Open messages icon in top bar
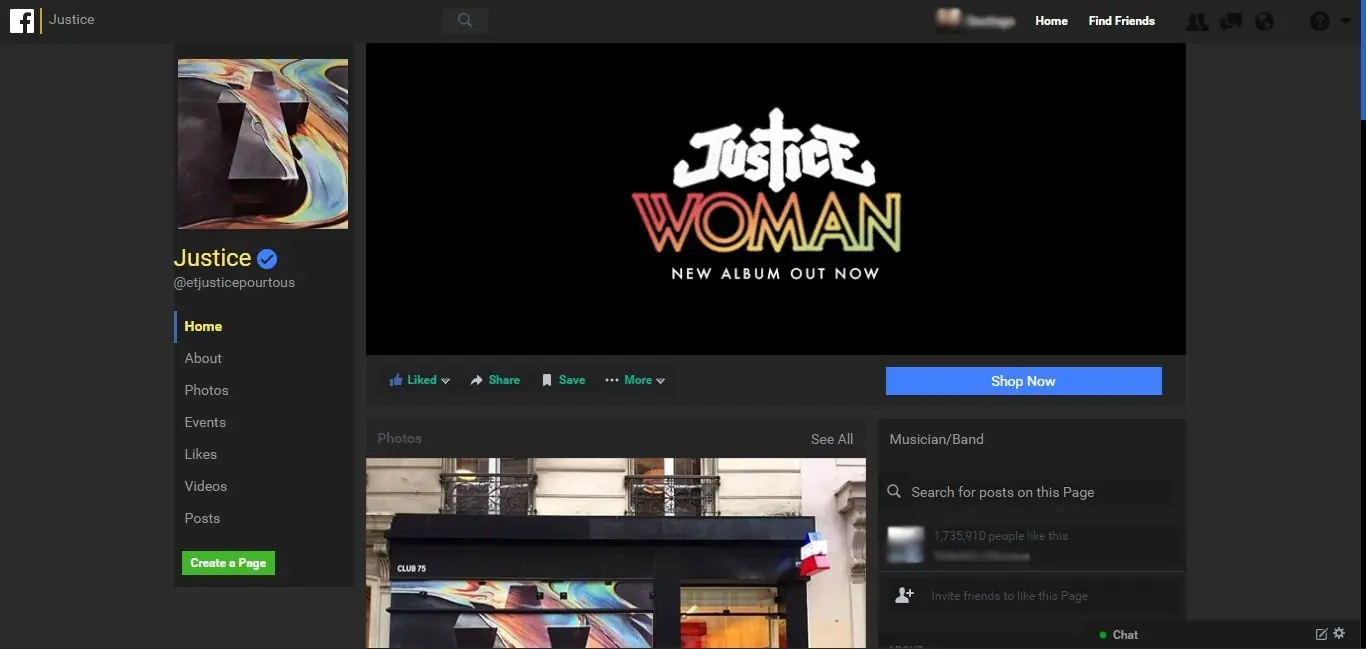 1231,21
